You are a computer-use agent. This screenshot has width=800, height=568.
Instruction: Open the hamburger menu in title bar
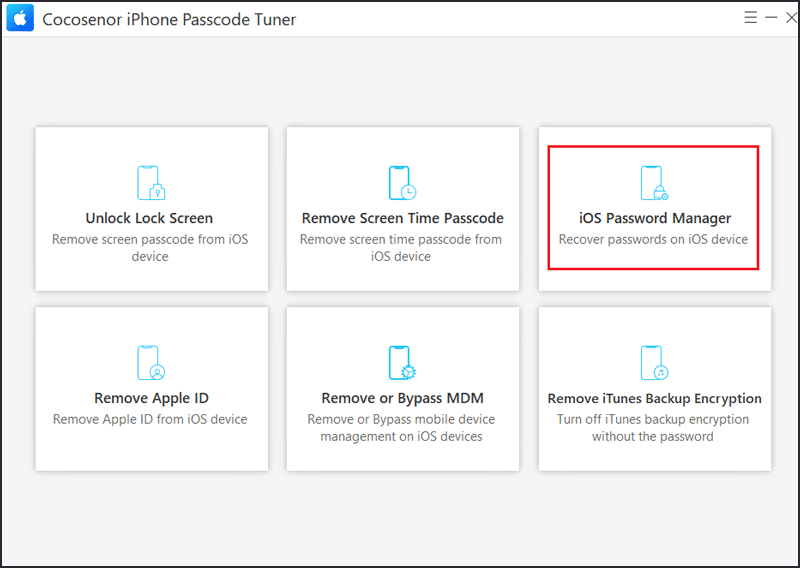(751, 17)
